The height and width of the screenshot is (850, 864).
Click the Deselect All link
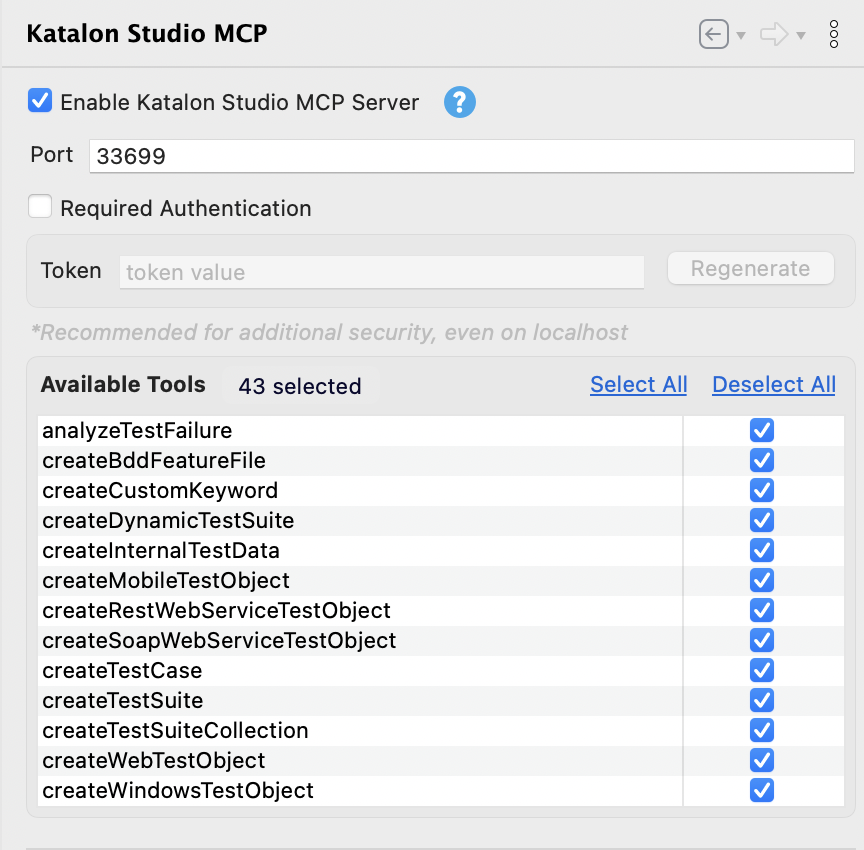pyautogui.click(x=773, y=384)
